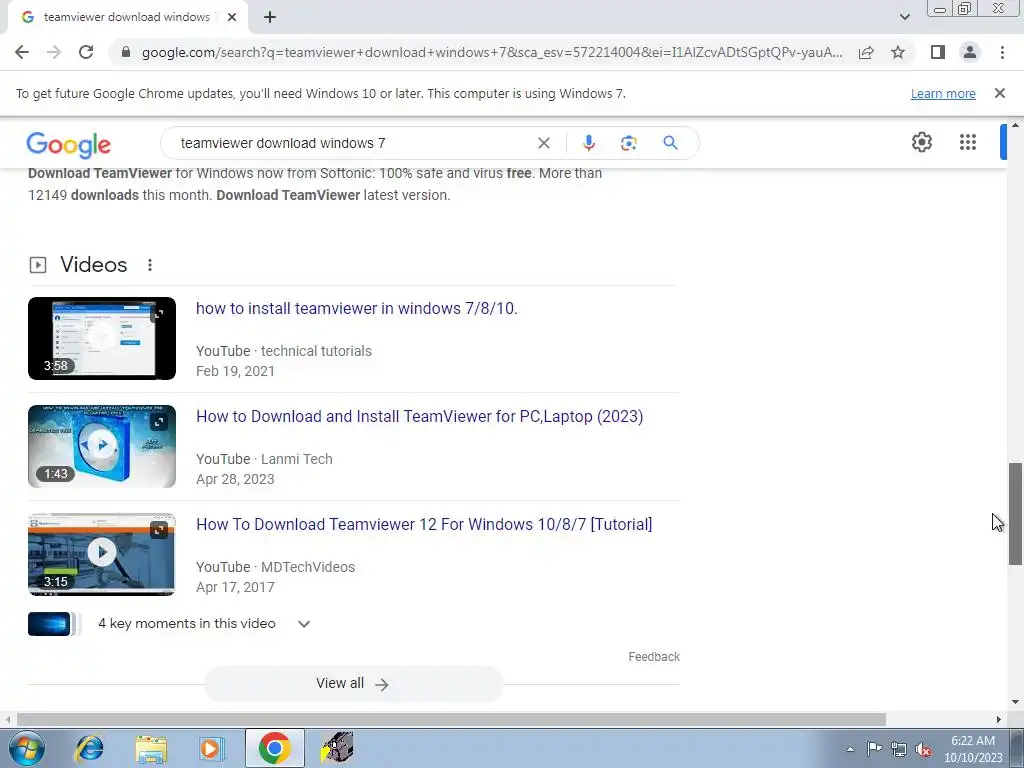Click the scroll-right arrow of the horizontal scrollbar

(x=998, y=720)
